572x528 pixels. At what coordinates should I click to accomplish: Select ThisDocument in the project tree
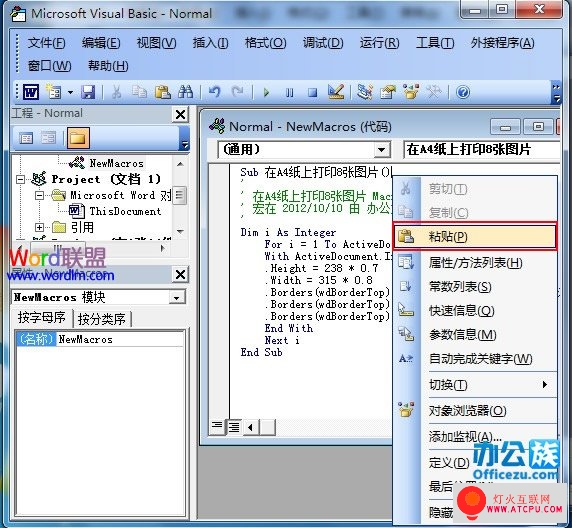click(x=125, y=211)
